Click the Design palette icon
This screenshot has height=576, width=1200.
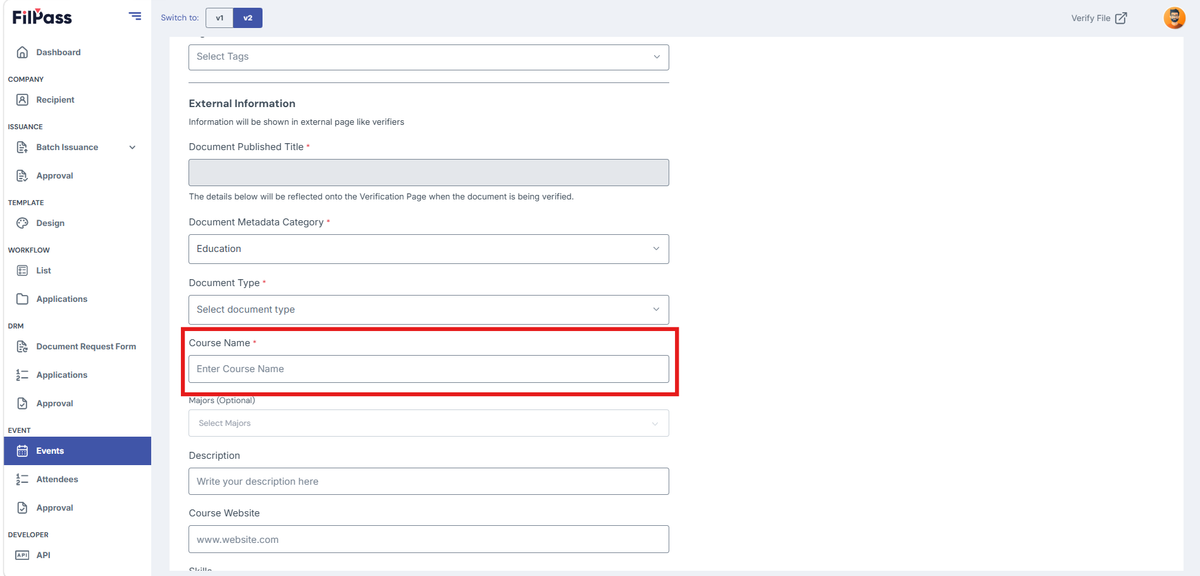[x=22, y=223]
